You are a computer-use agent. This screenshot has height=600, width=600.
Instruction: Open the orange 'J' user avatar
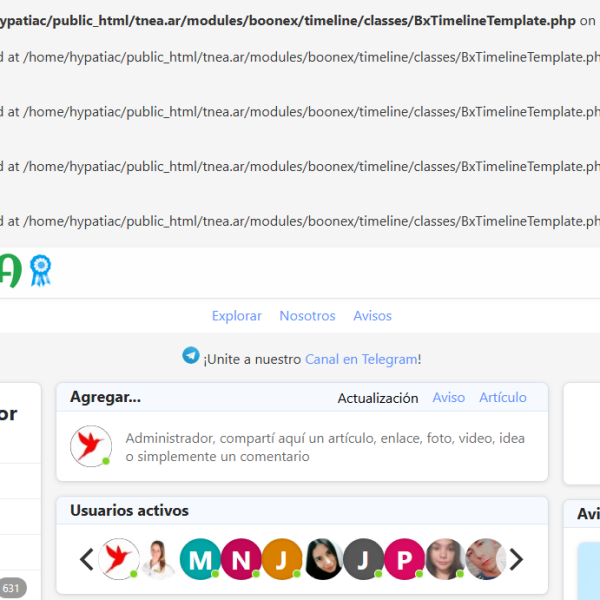point(282,559)
